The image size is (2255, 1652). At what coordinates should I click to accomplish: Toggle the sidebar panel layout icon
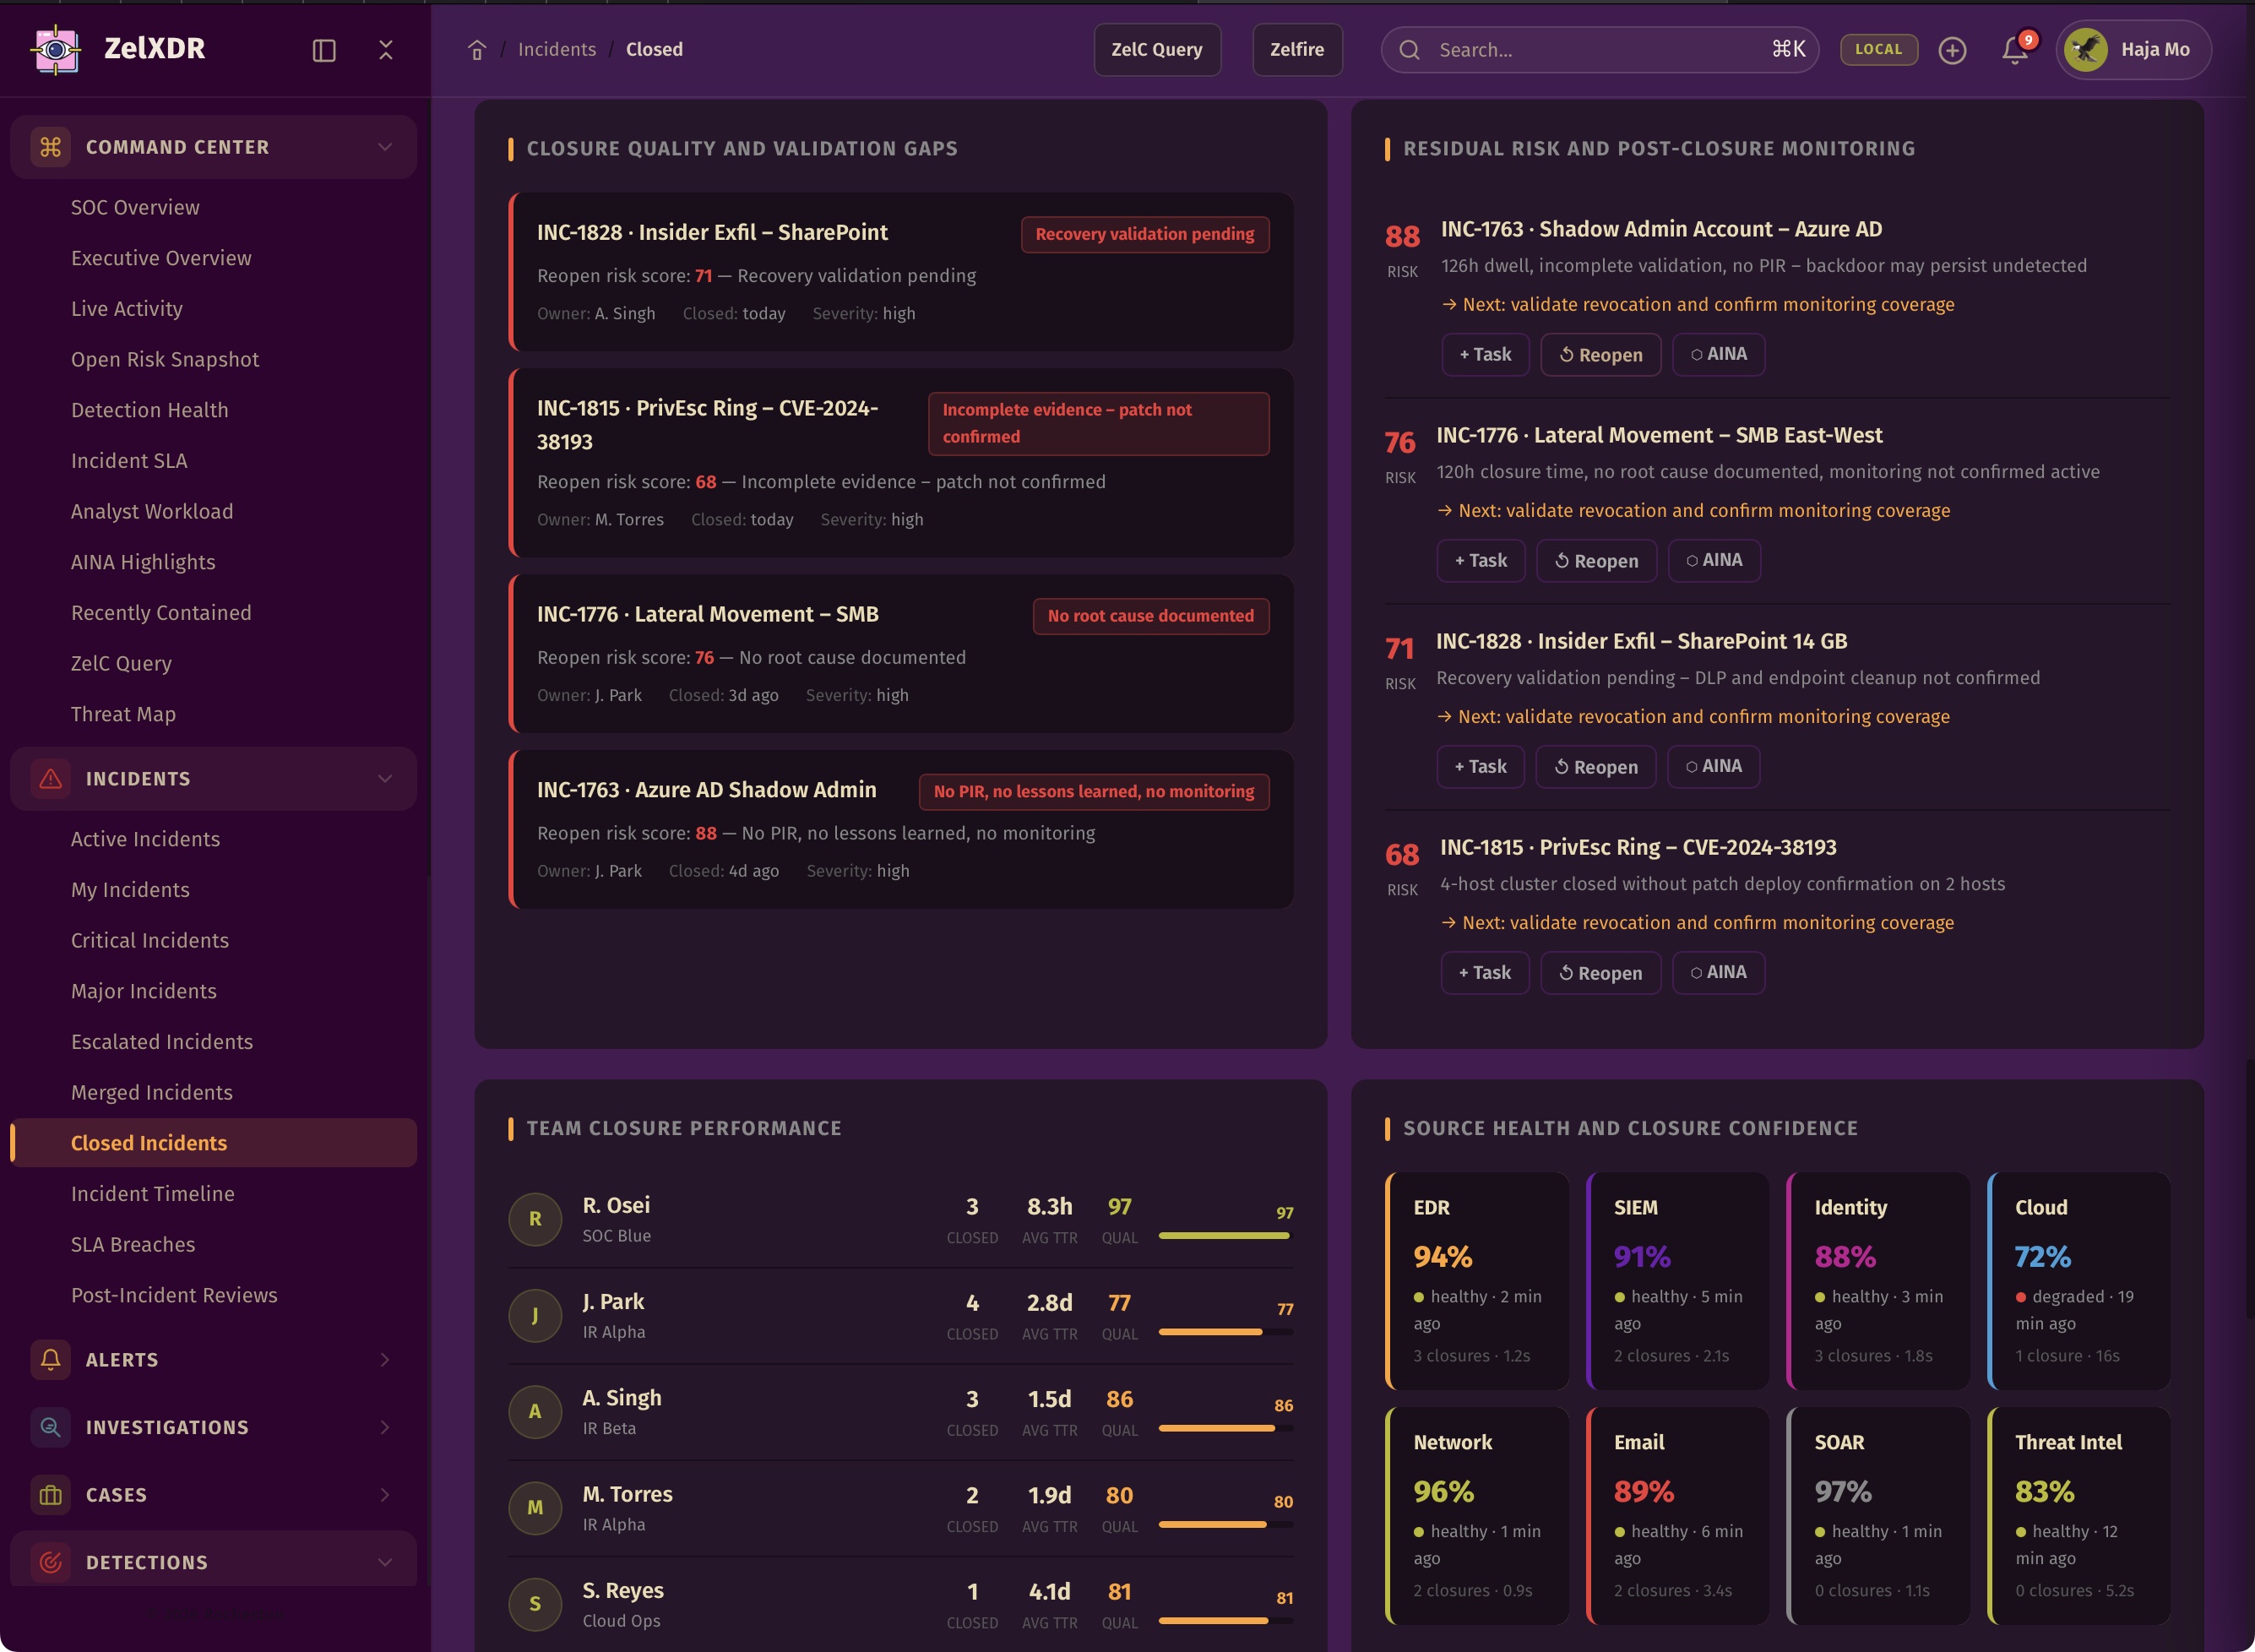(324, 50)
